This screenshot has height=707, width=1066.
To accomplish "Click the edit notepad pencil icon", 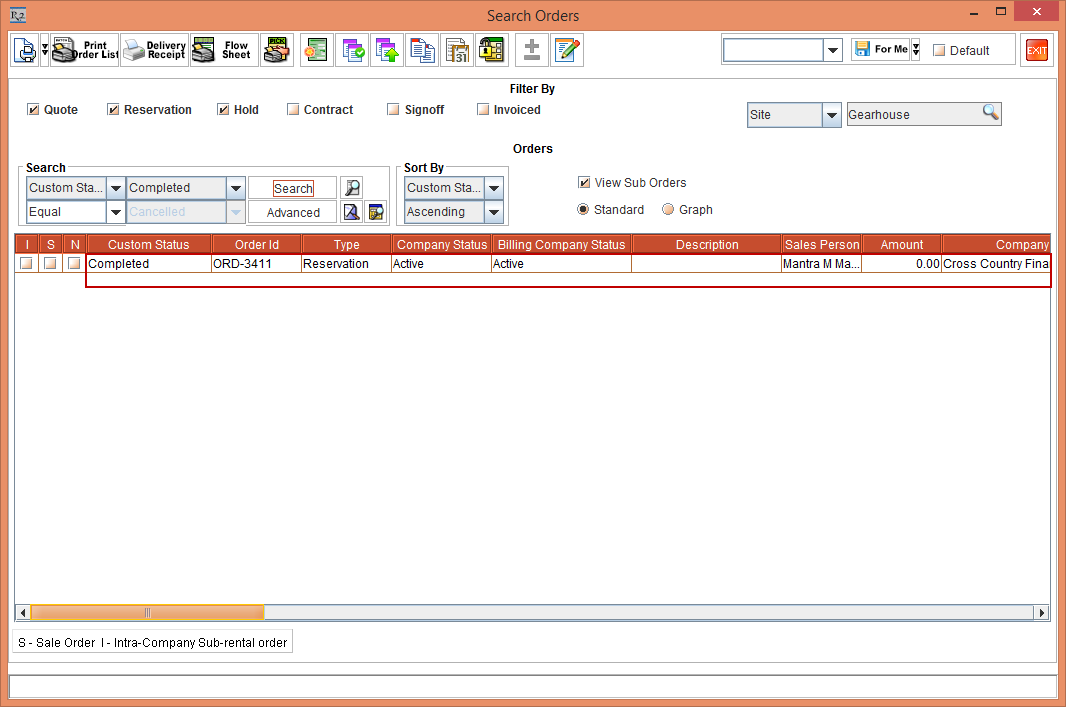I will (567, 50).
